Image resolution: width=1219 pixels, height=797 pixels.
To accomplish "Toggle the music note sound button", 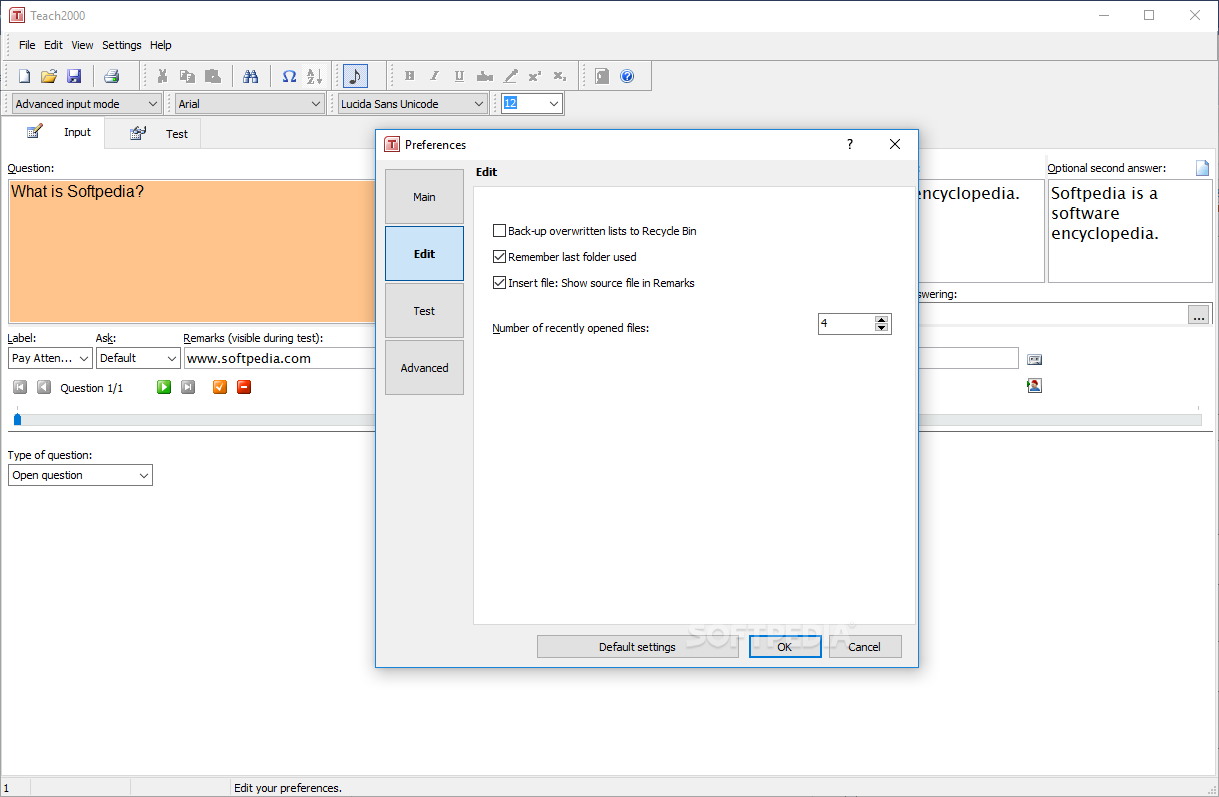I will 355,76.
